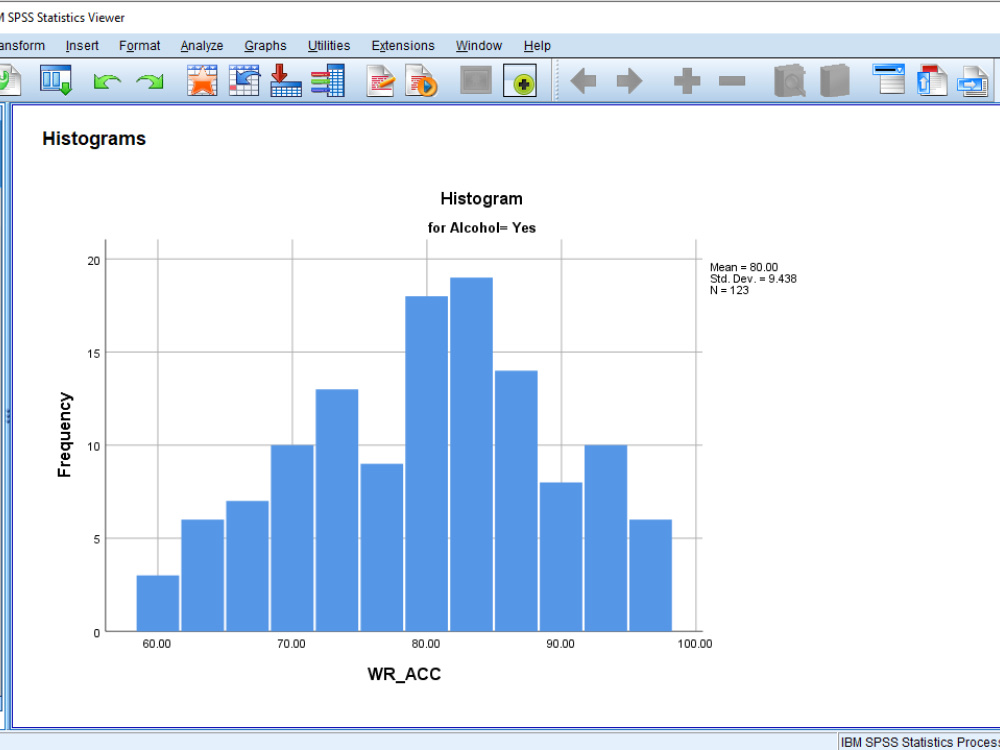Open the Format menu
1000x750 pixels.
pos(140,46)
